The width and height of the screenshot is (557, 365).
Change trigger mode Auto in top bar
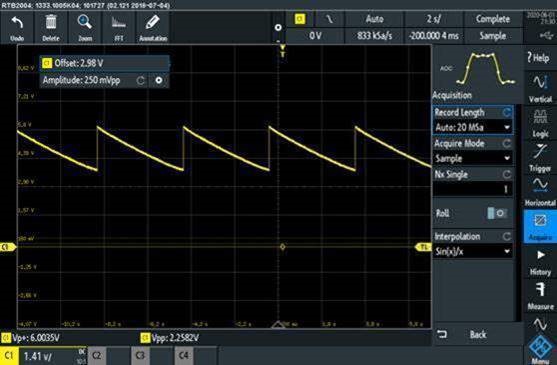click(374, 19)
